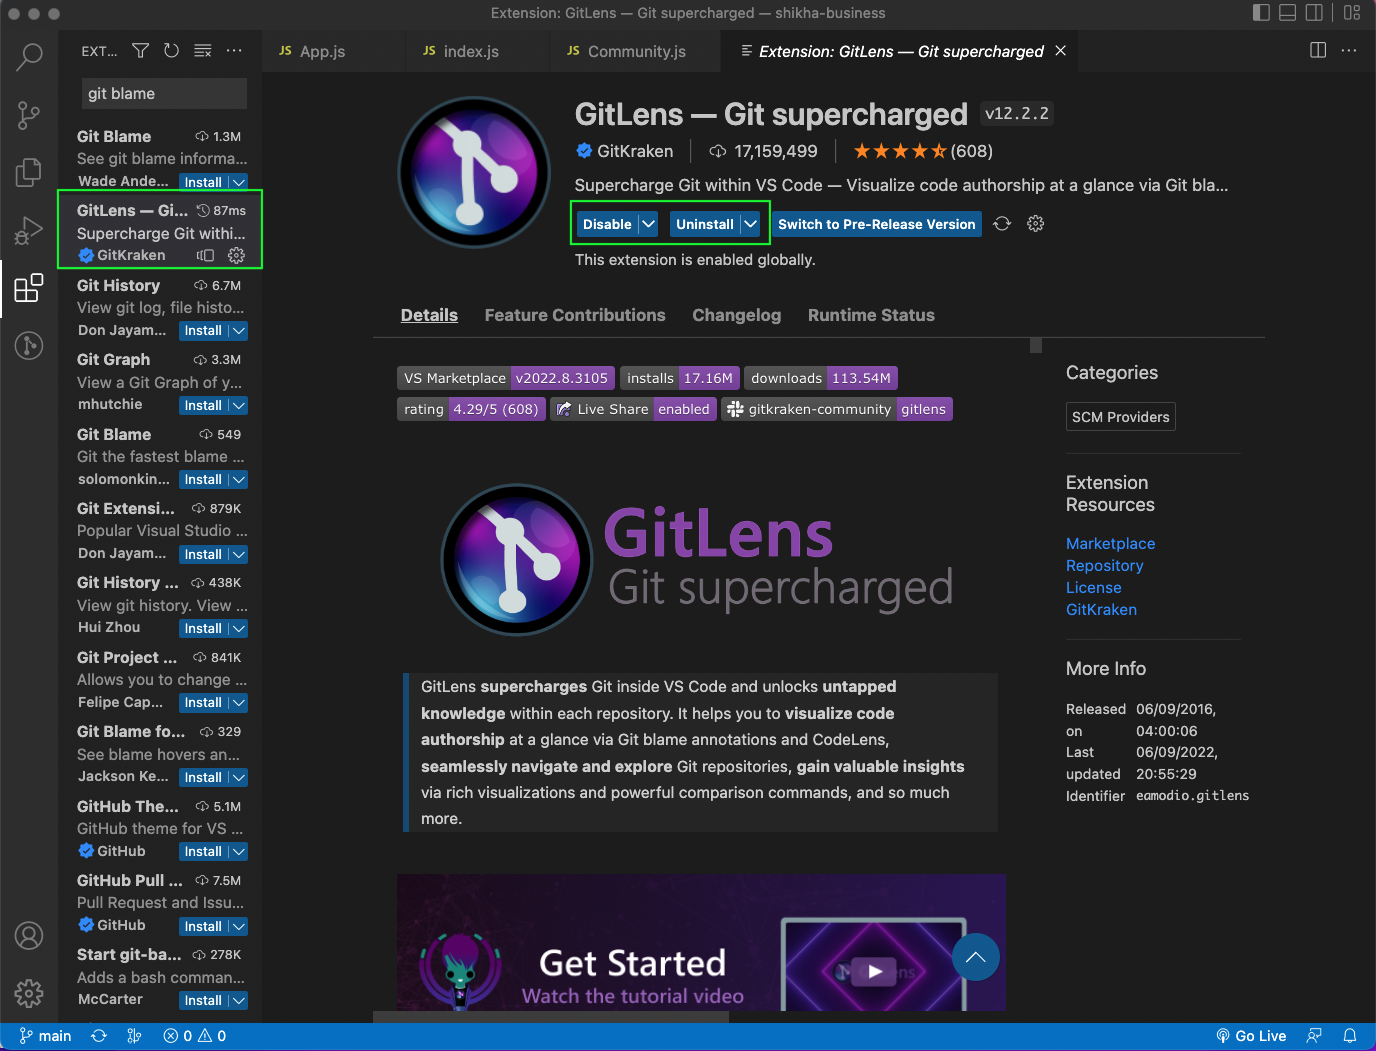Toggle the bottom panel layout icon
Screen dimensions: 1376x1051
(1288, 13)
